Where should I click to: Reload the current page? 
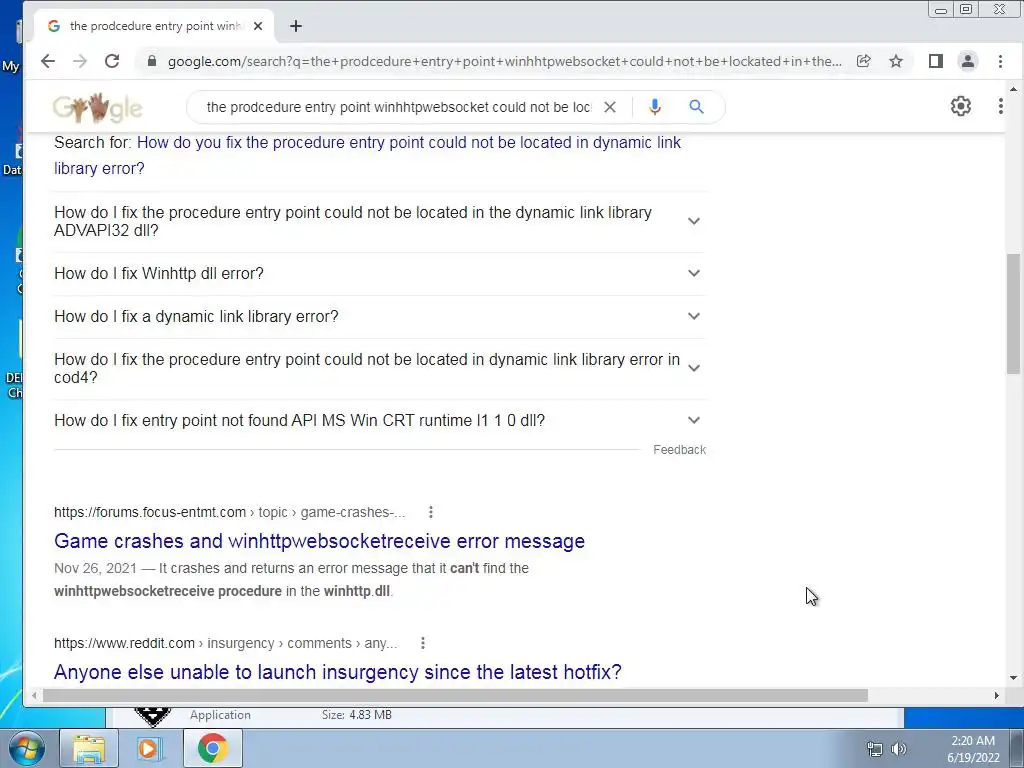[112, 61]
